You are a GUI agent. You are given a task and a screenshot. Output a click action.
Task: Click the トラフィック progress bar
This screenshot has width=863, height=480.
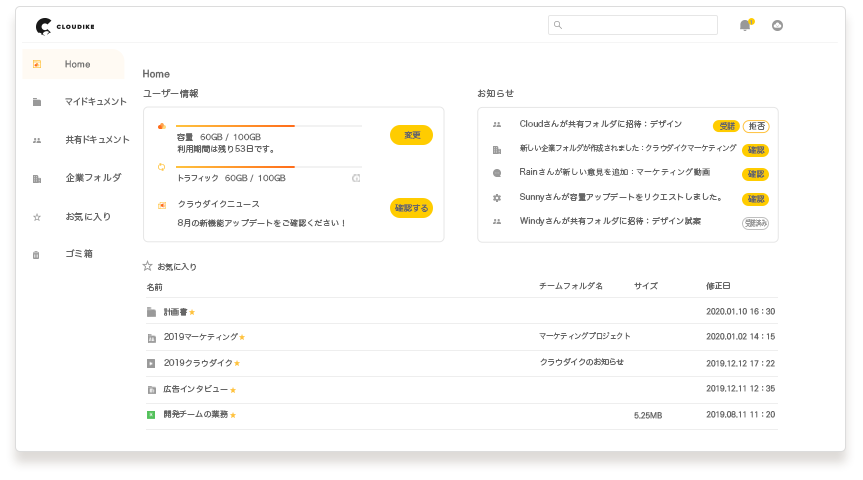click(x=269, y=167)
